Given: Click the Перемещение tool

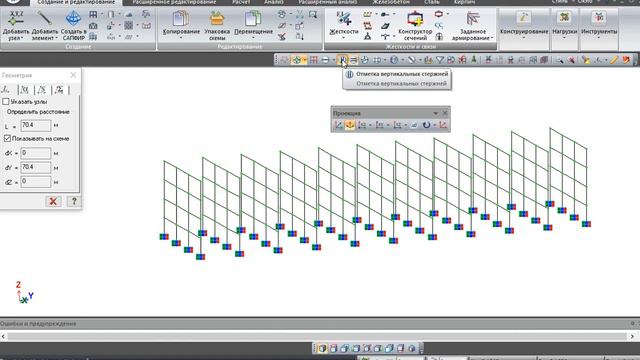Looking at the screenshot, I should click(x=253, y=25).
